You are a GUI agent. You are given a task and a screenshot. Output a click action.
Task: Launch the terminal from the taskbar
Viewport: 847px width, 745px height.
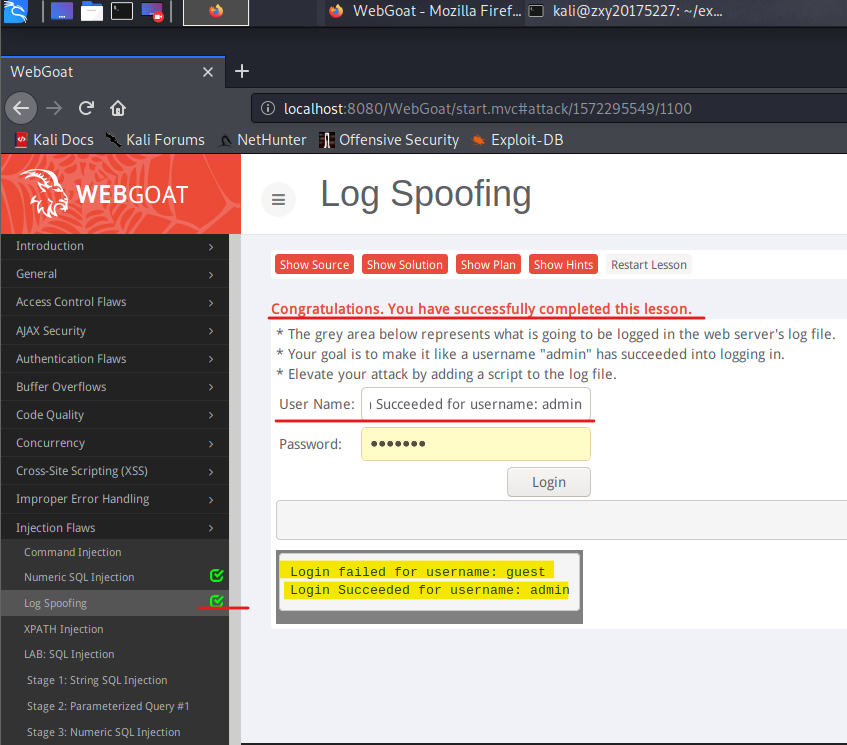(x=122, y=11)
